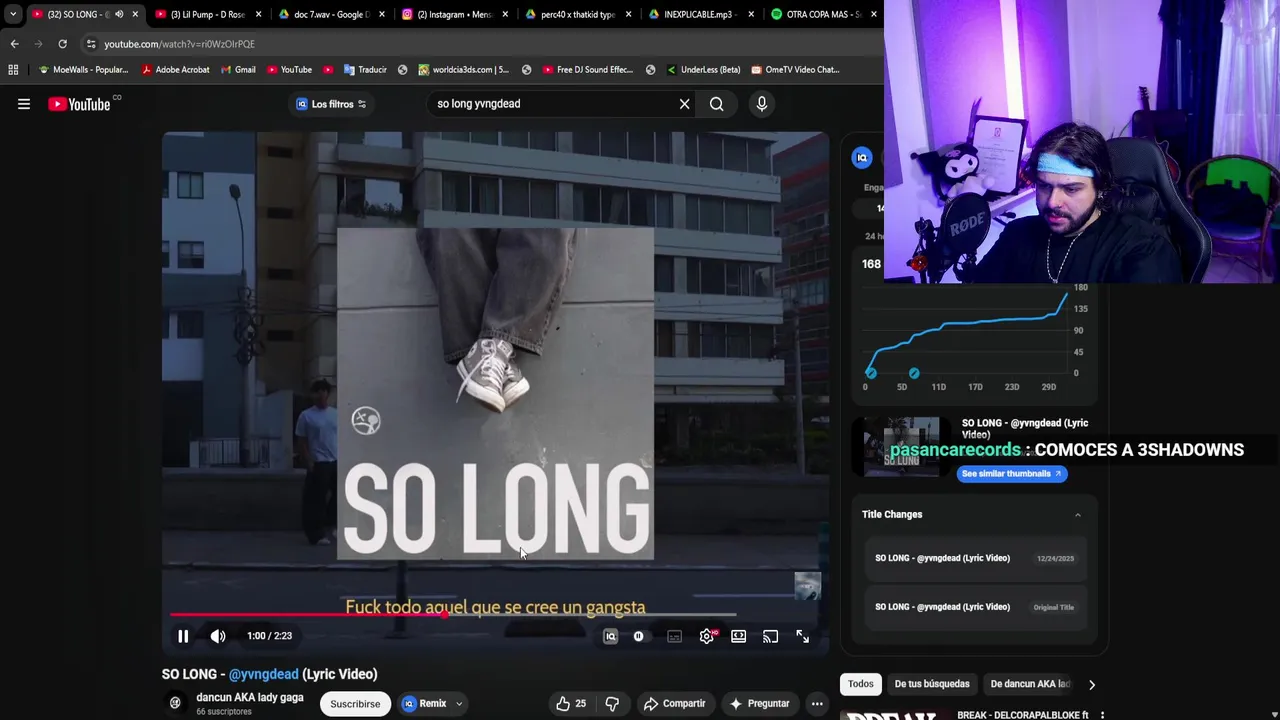The image size is (1280, 720).
Task: Open the tab search dropdown arrow
Action: (12, 14)
